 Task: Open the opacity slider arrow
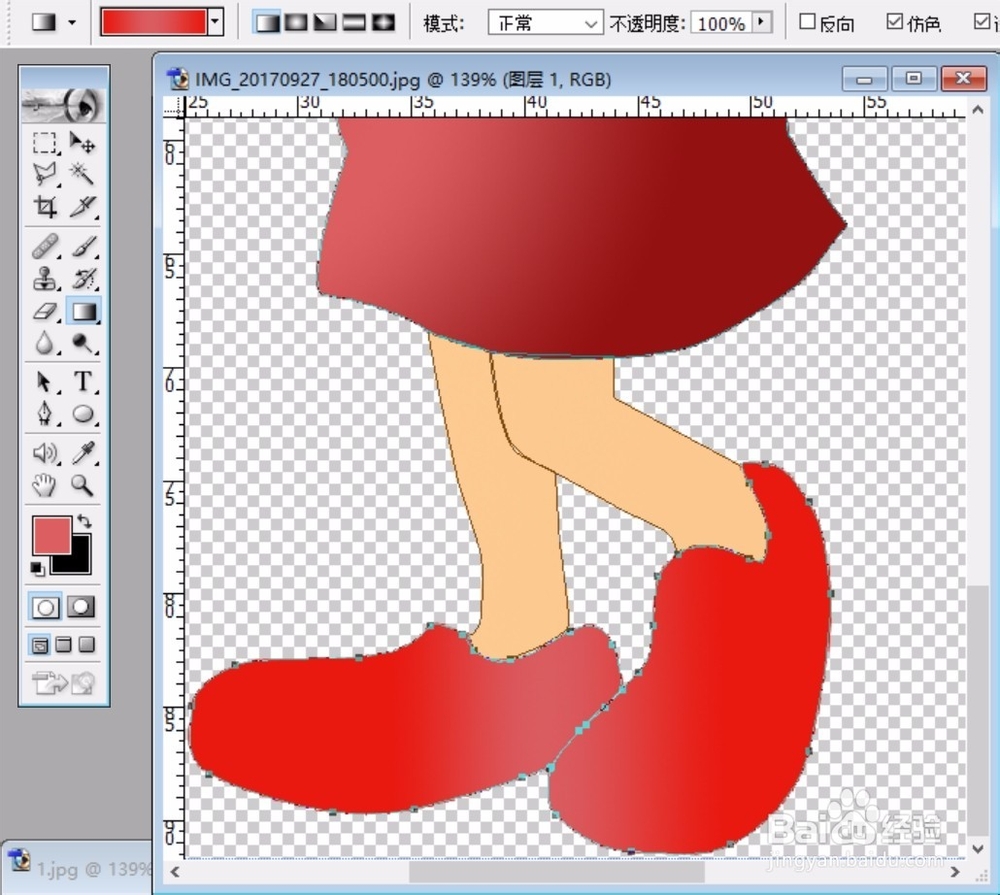(761, 22)
